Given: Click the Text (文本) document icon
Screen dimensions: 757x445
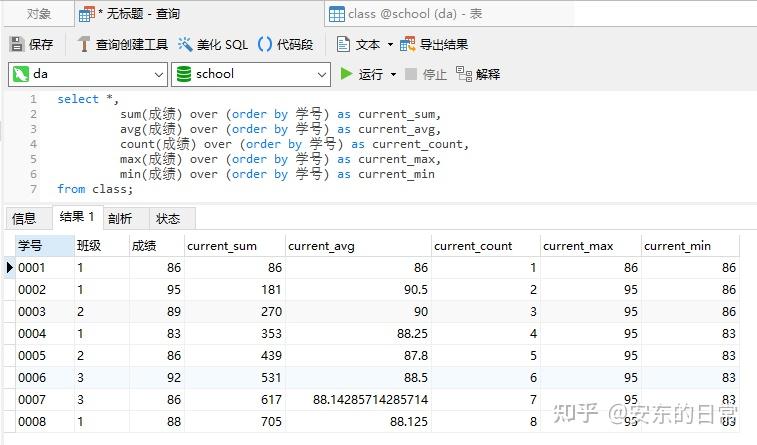Looking at the screenshot, I should coord(343,44).
